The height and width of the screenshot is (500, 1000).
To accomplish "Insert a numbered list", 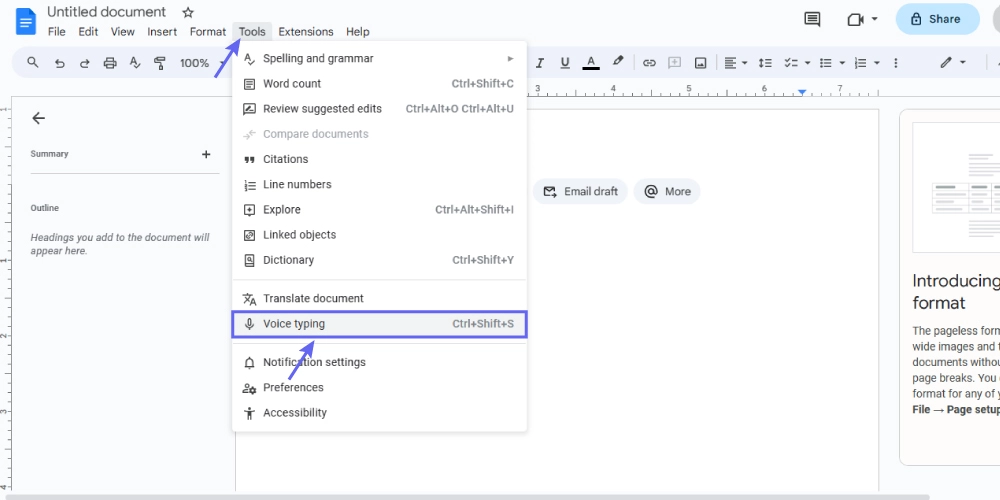I will 860,62.
